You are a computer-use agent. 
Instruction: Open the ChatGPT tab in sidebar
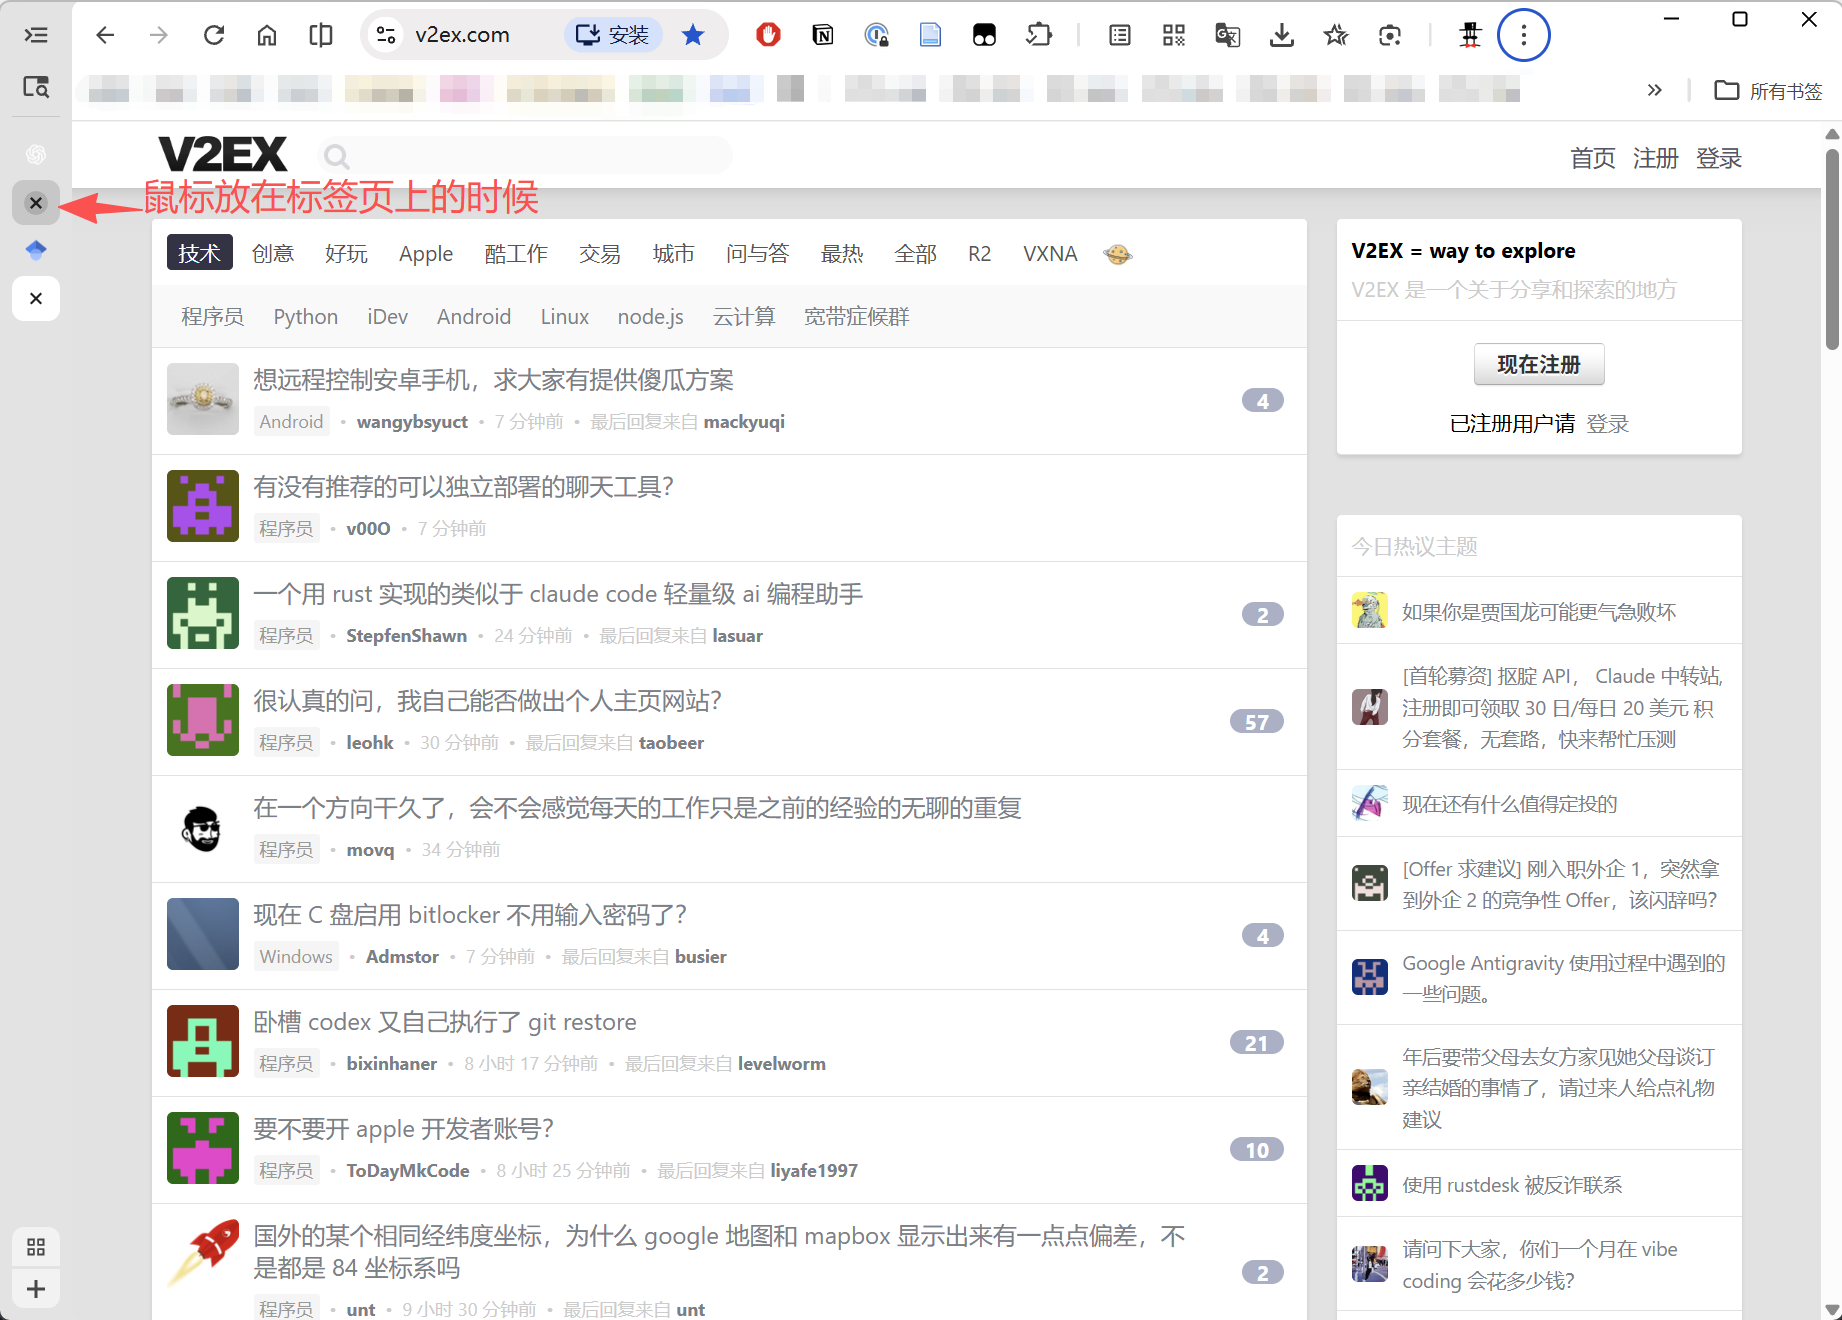(x=36, y=154)
